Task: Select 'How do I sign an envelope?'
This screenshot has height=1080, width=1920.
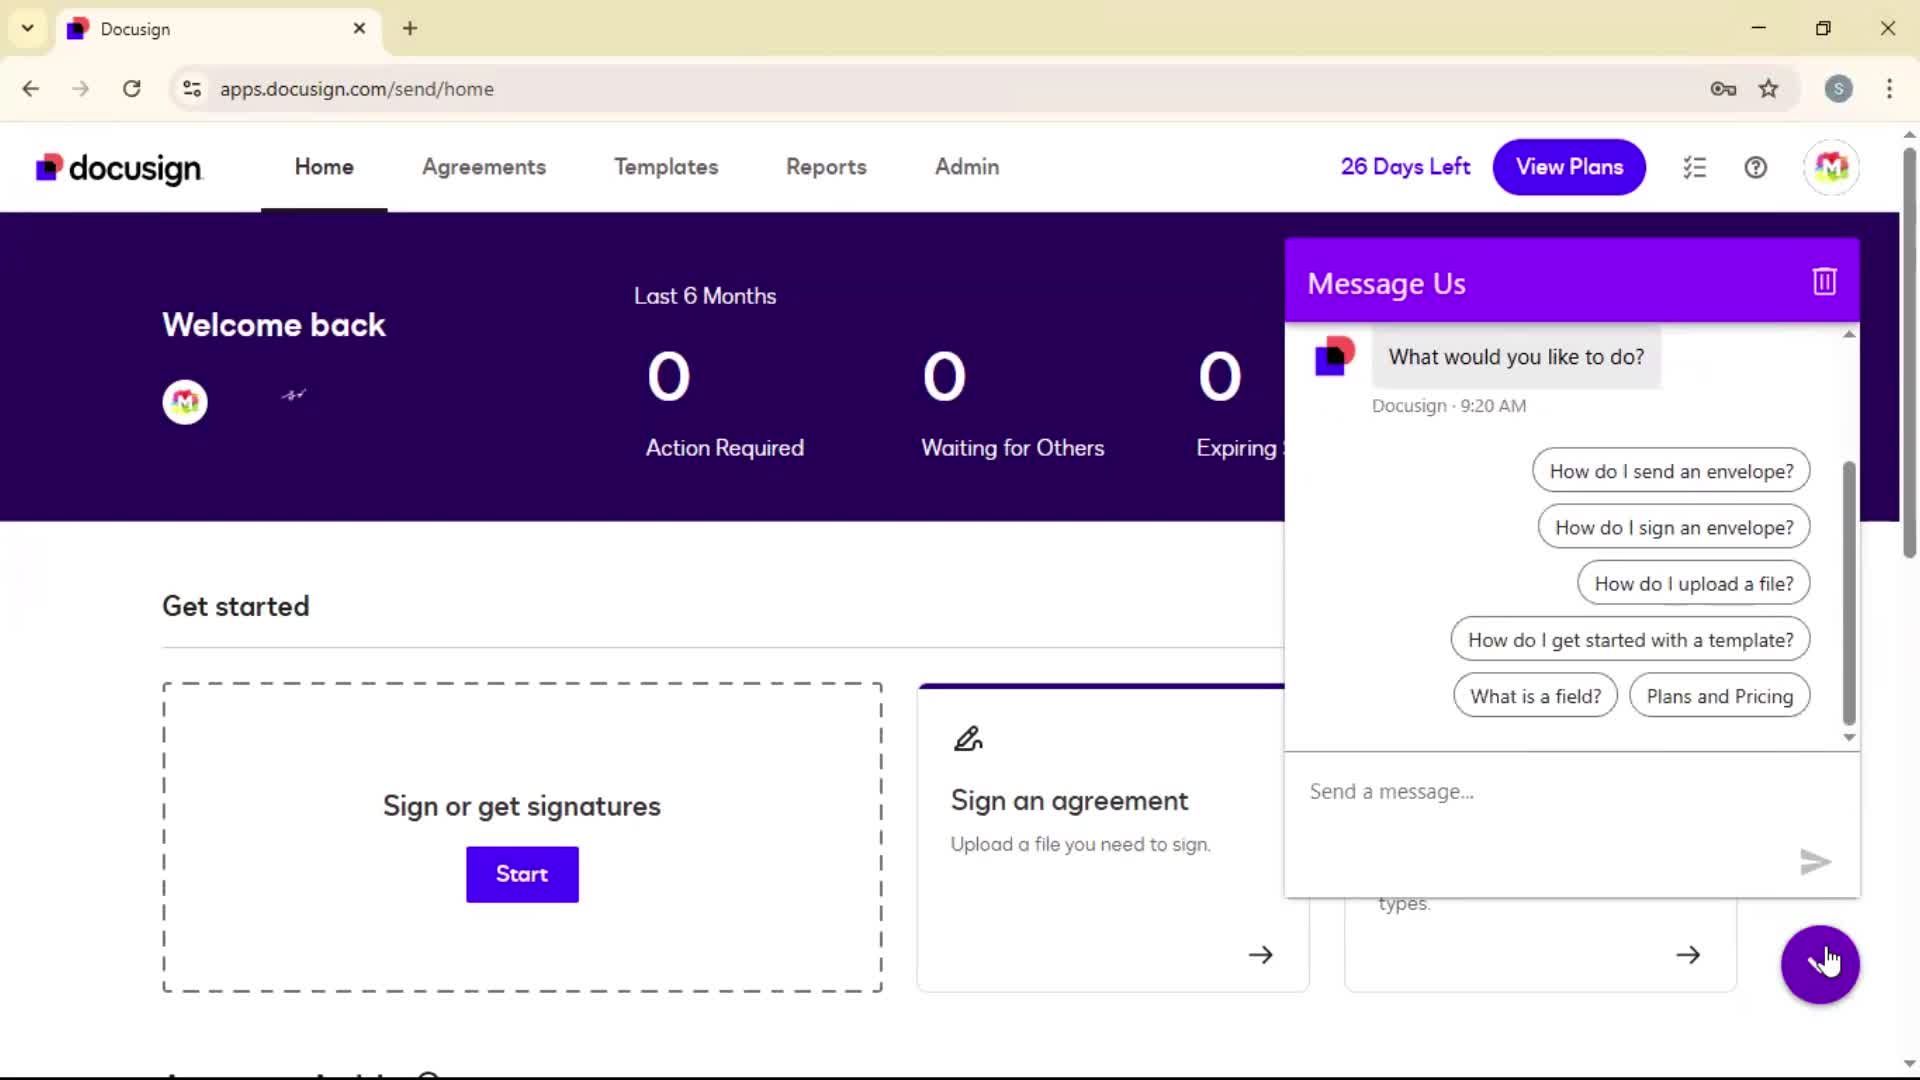Action: [1674, 527]
